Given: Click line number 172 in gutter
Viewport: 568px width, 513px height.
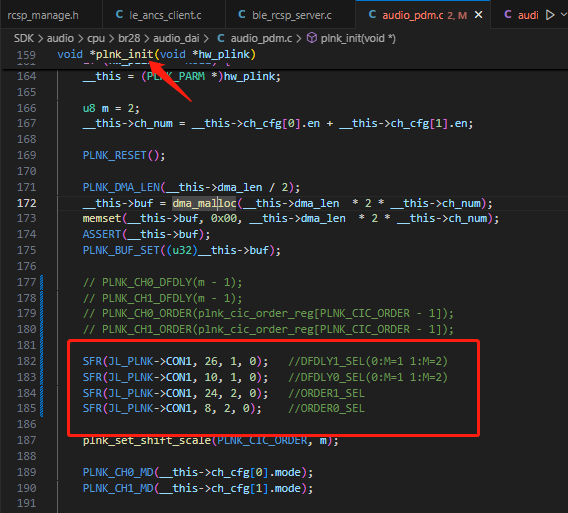Looking at the screenshot, I should 26,203.
